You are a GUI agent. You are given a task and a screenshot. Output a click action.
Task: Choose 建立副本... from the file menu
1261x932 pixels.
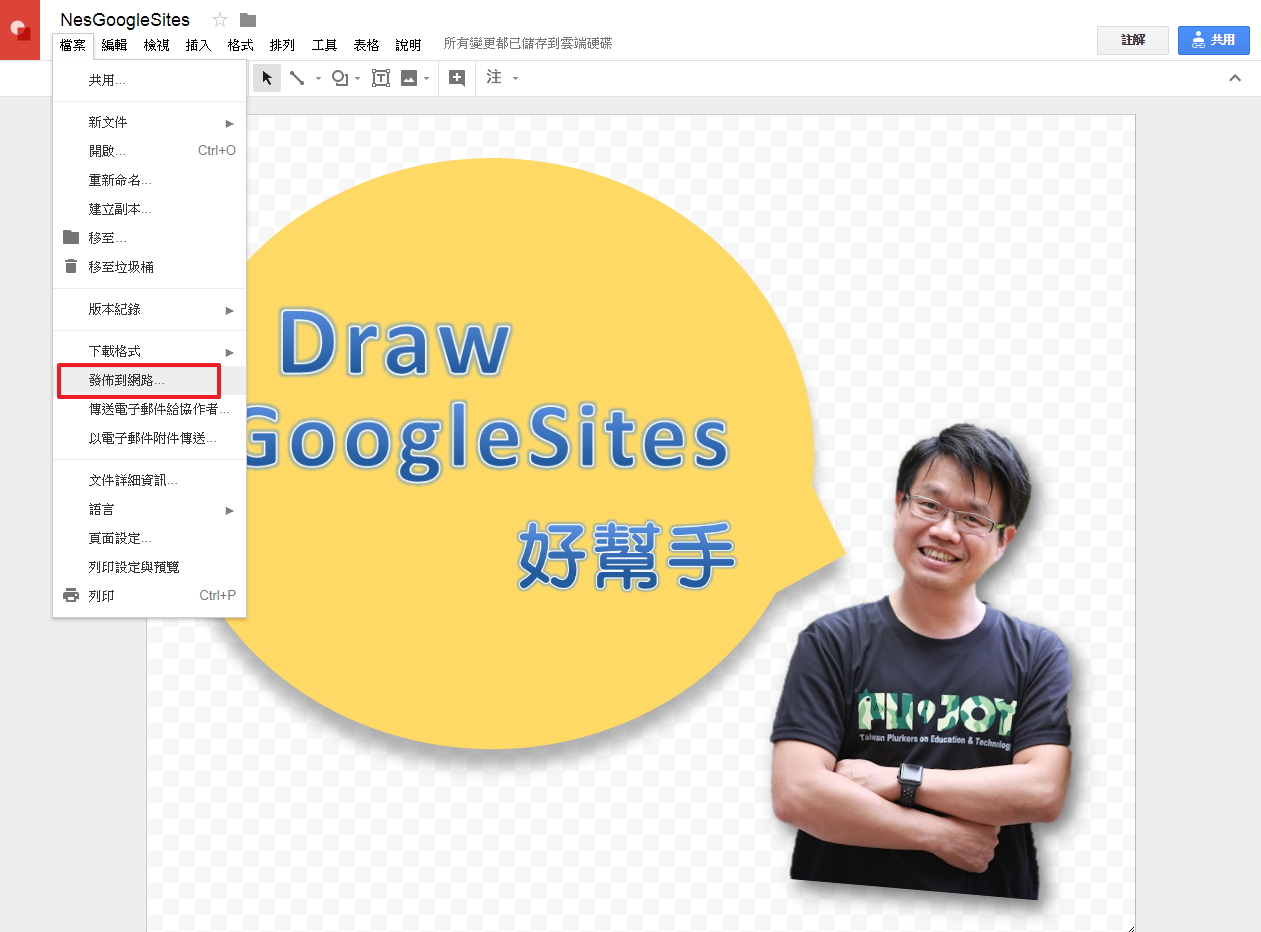150,209
